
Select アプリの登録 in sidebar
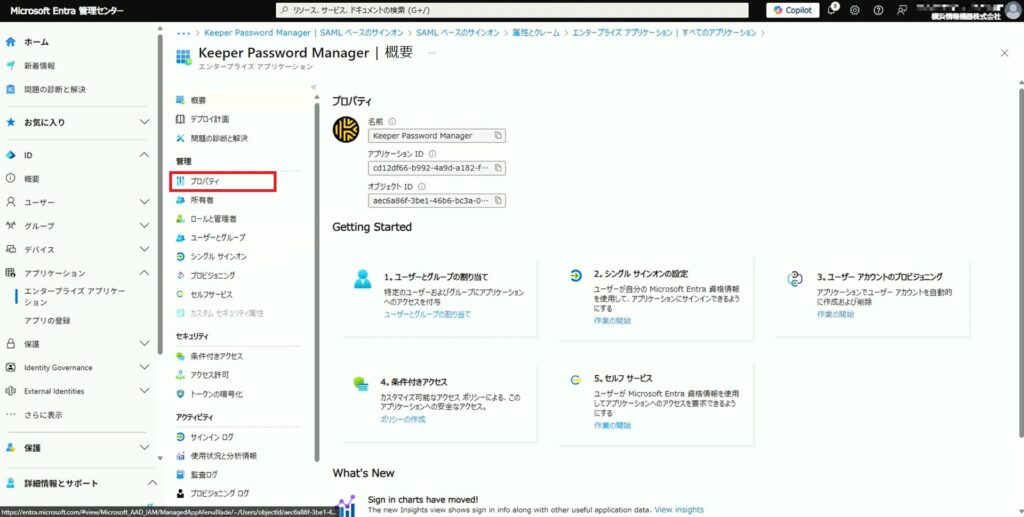click(47, 321)
